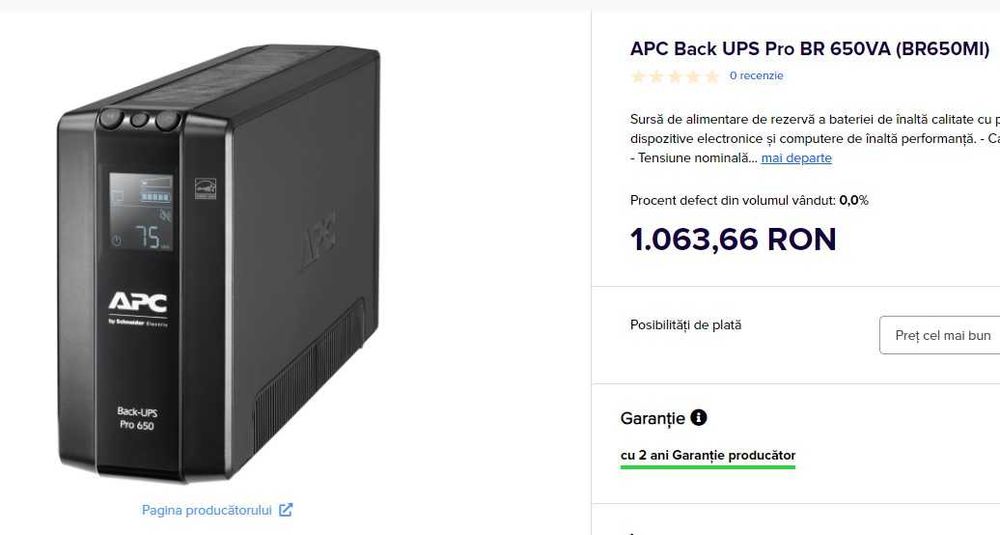Click the info icon next to Garanție
Viewport: 1000px width, 535px height.
pyautogui.click(x=699, y=418)
